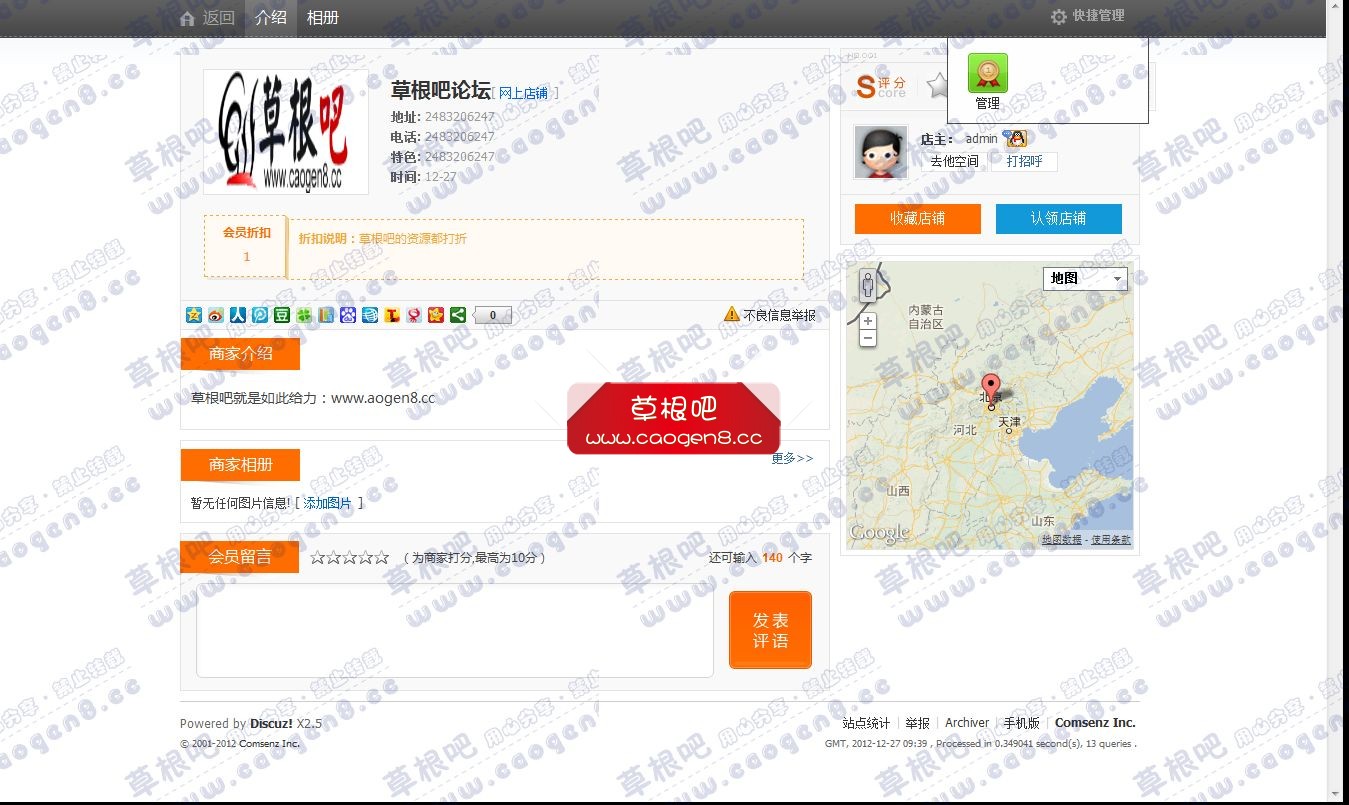Screen dimensions: 1349x805
Task: Share to Qzone via yellow star icon
Action: coord(194,315)
